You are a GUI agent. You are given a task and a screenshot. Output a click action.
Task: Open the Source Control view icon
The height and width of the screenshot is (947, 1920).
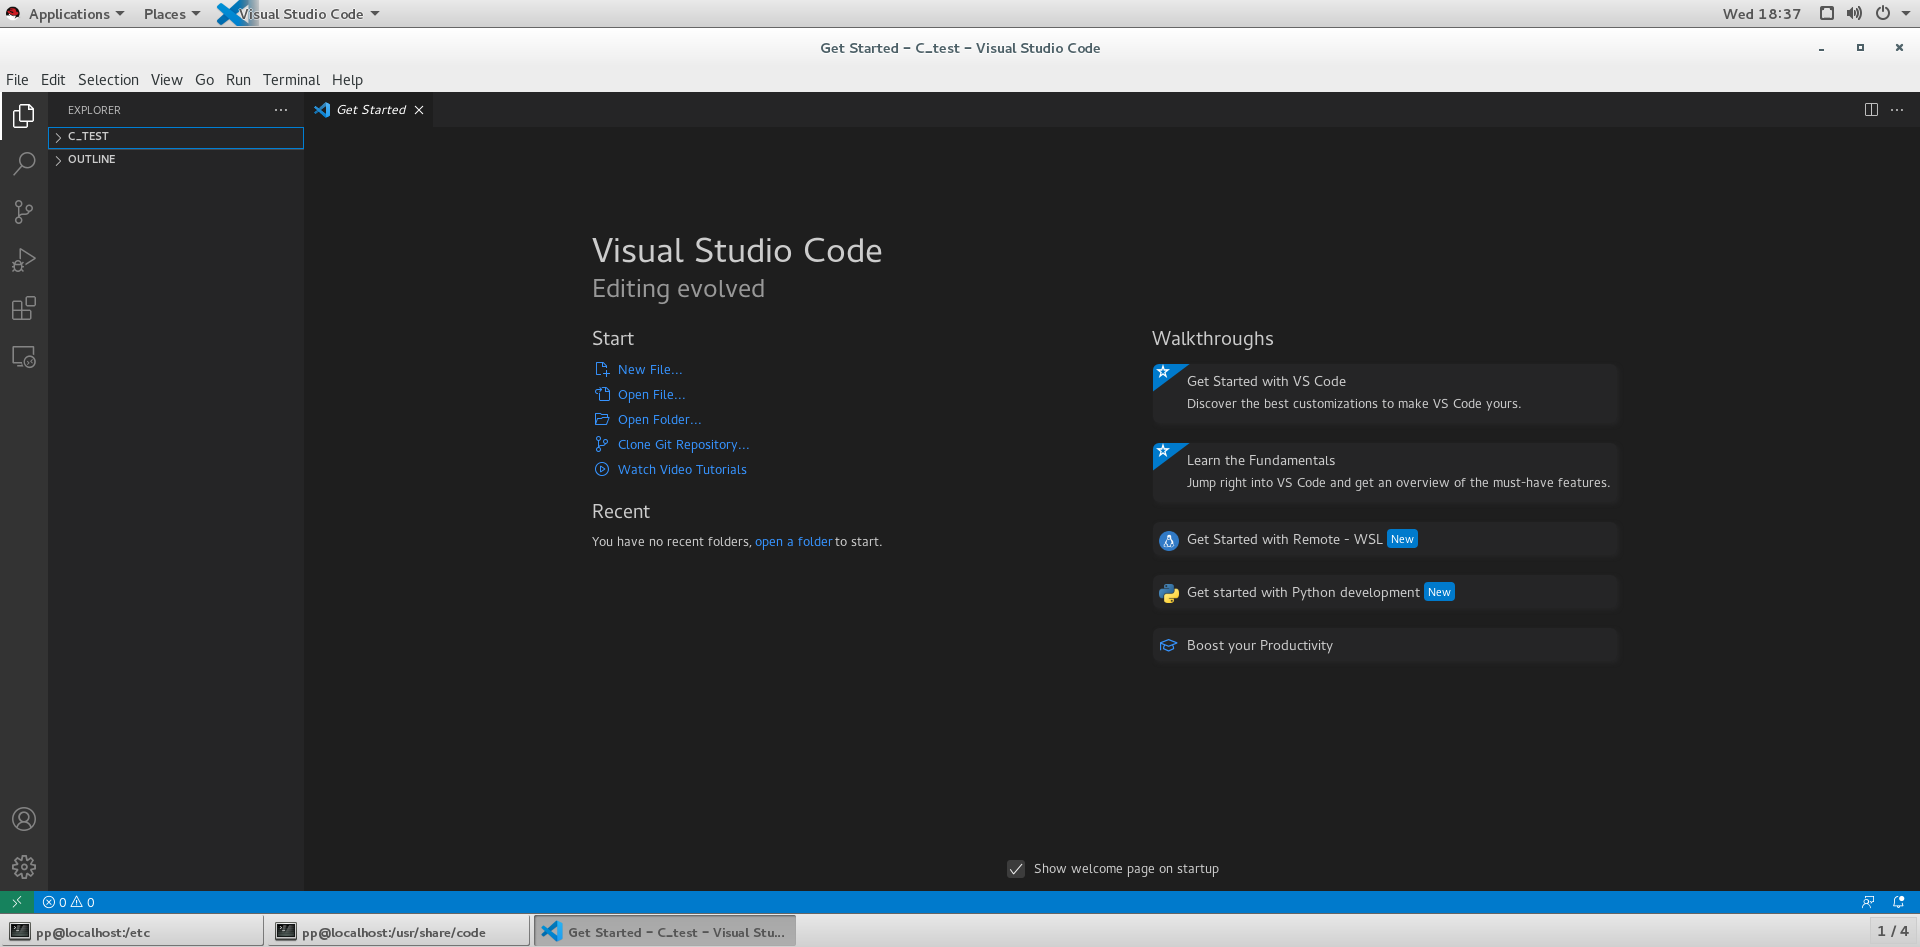click(24, 212)
